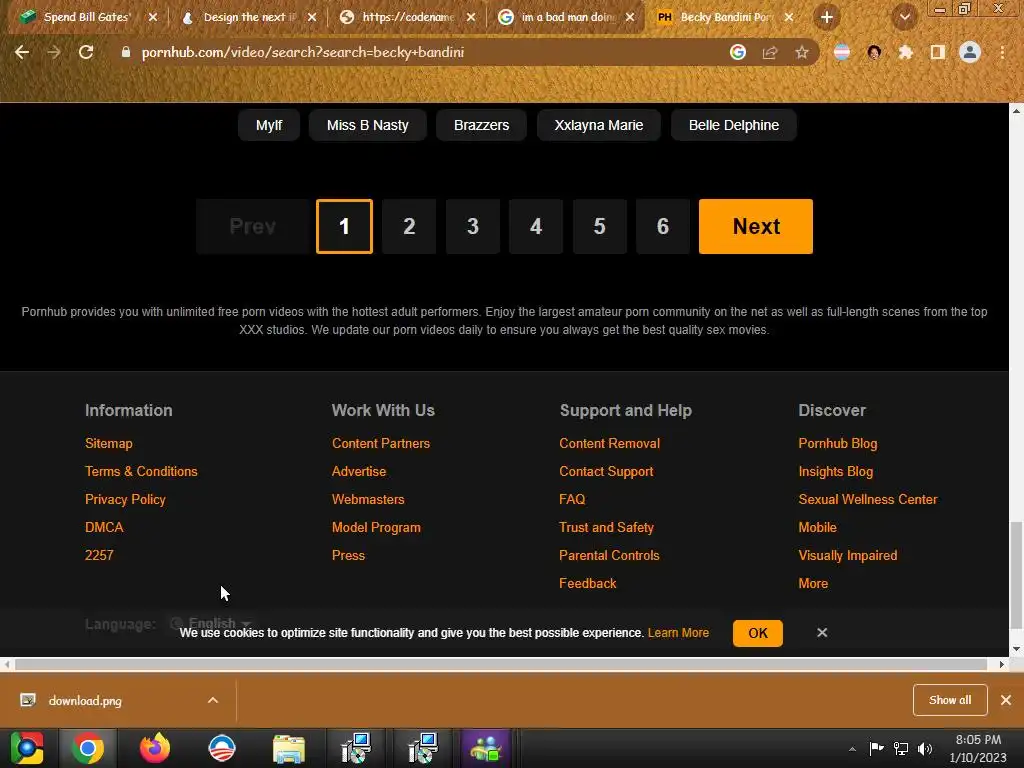Switch to the 'im a bad man doing' tab
Screen dimensions: 1024x768
567,17
